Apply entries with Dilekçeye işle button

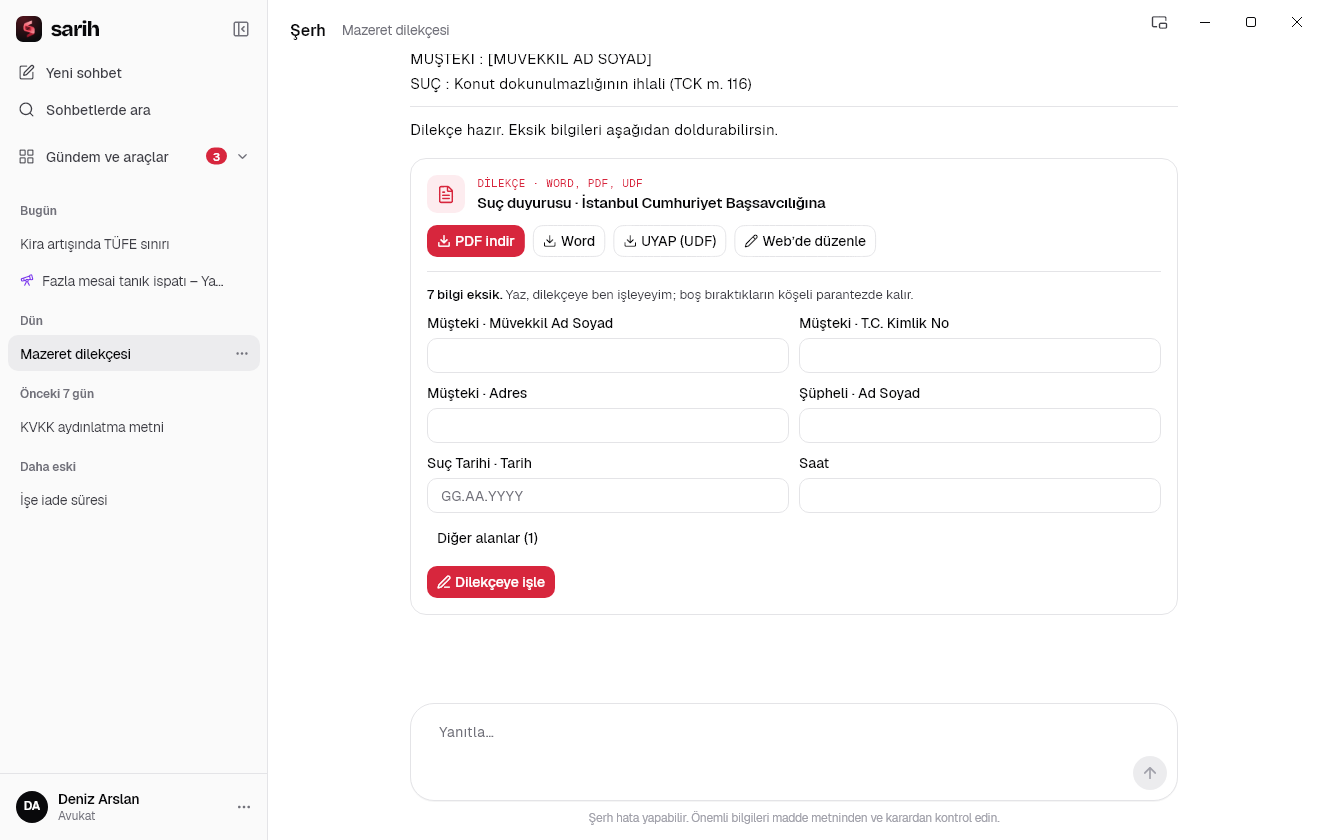(x=491, y=582)
